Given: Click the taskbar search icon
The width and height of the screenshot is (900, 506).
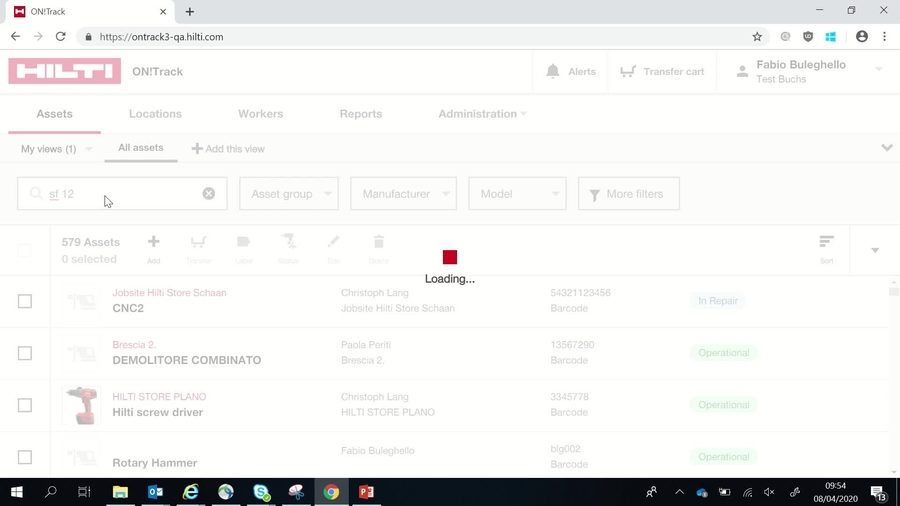Looking at the screenshot, I should (x=51, y=492).
